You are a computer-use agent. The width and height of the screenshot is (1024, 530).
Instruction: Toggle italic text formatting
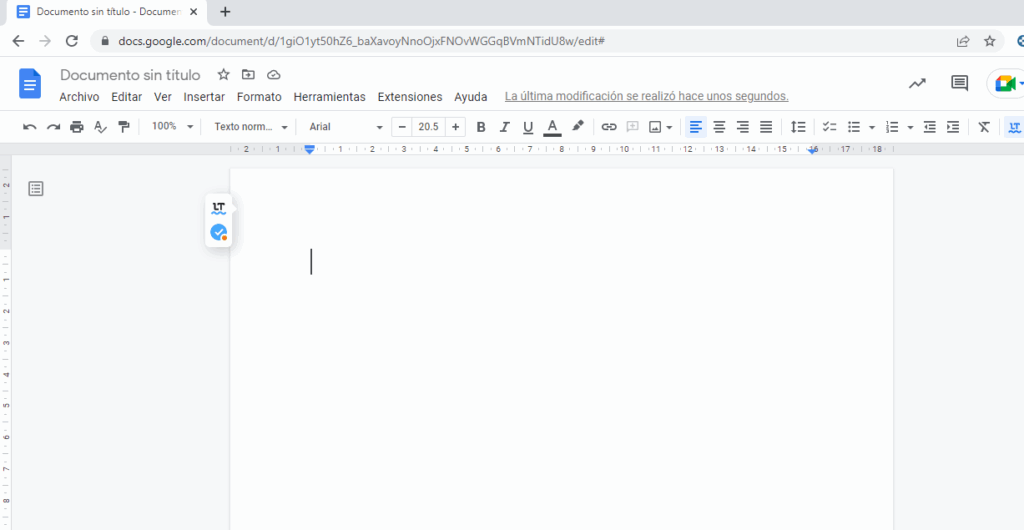point(504,127)
